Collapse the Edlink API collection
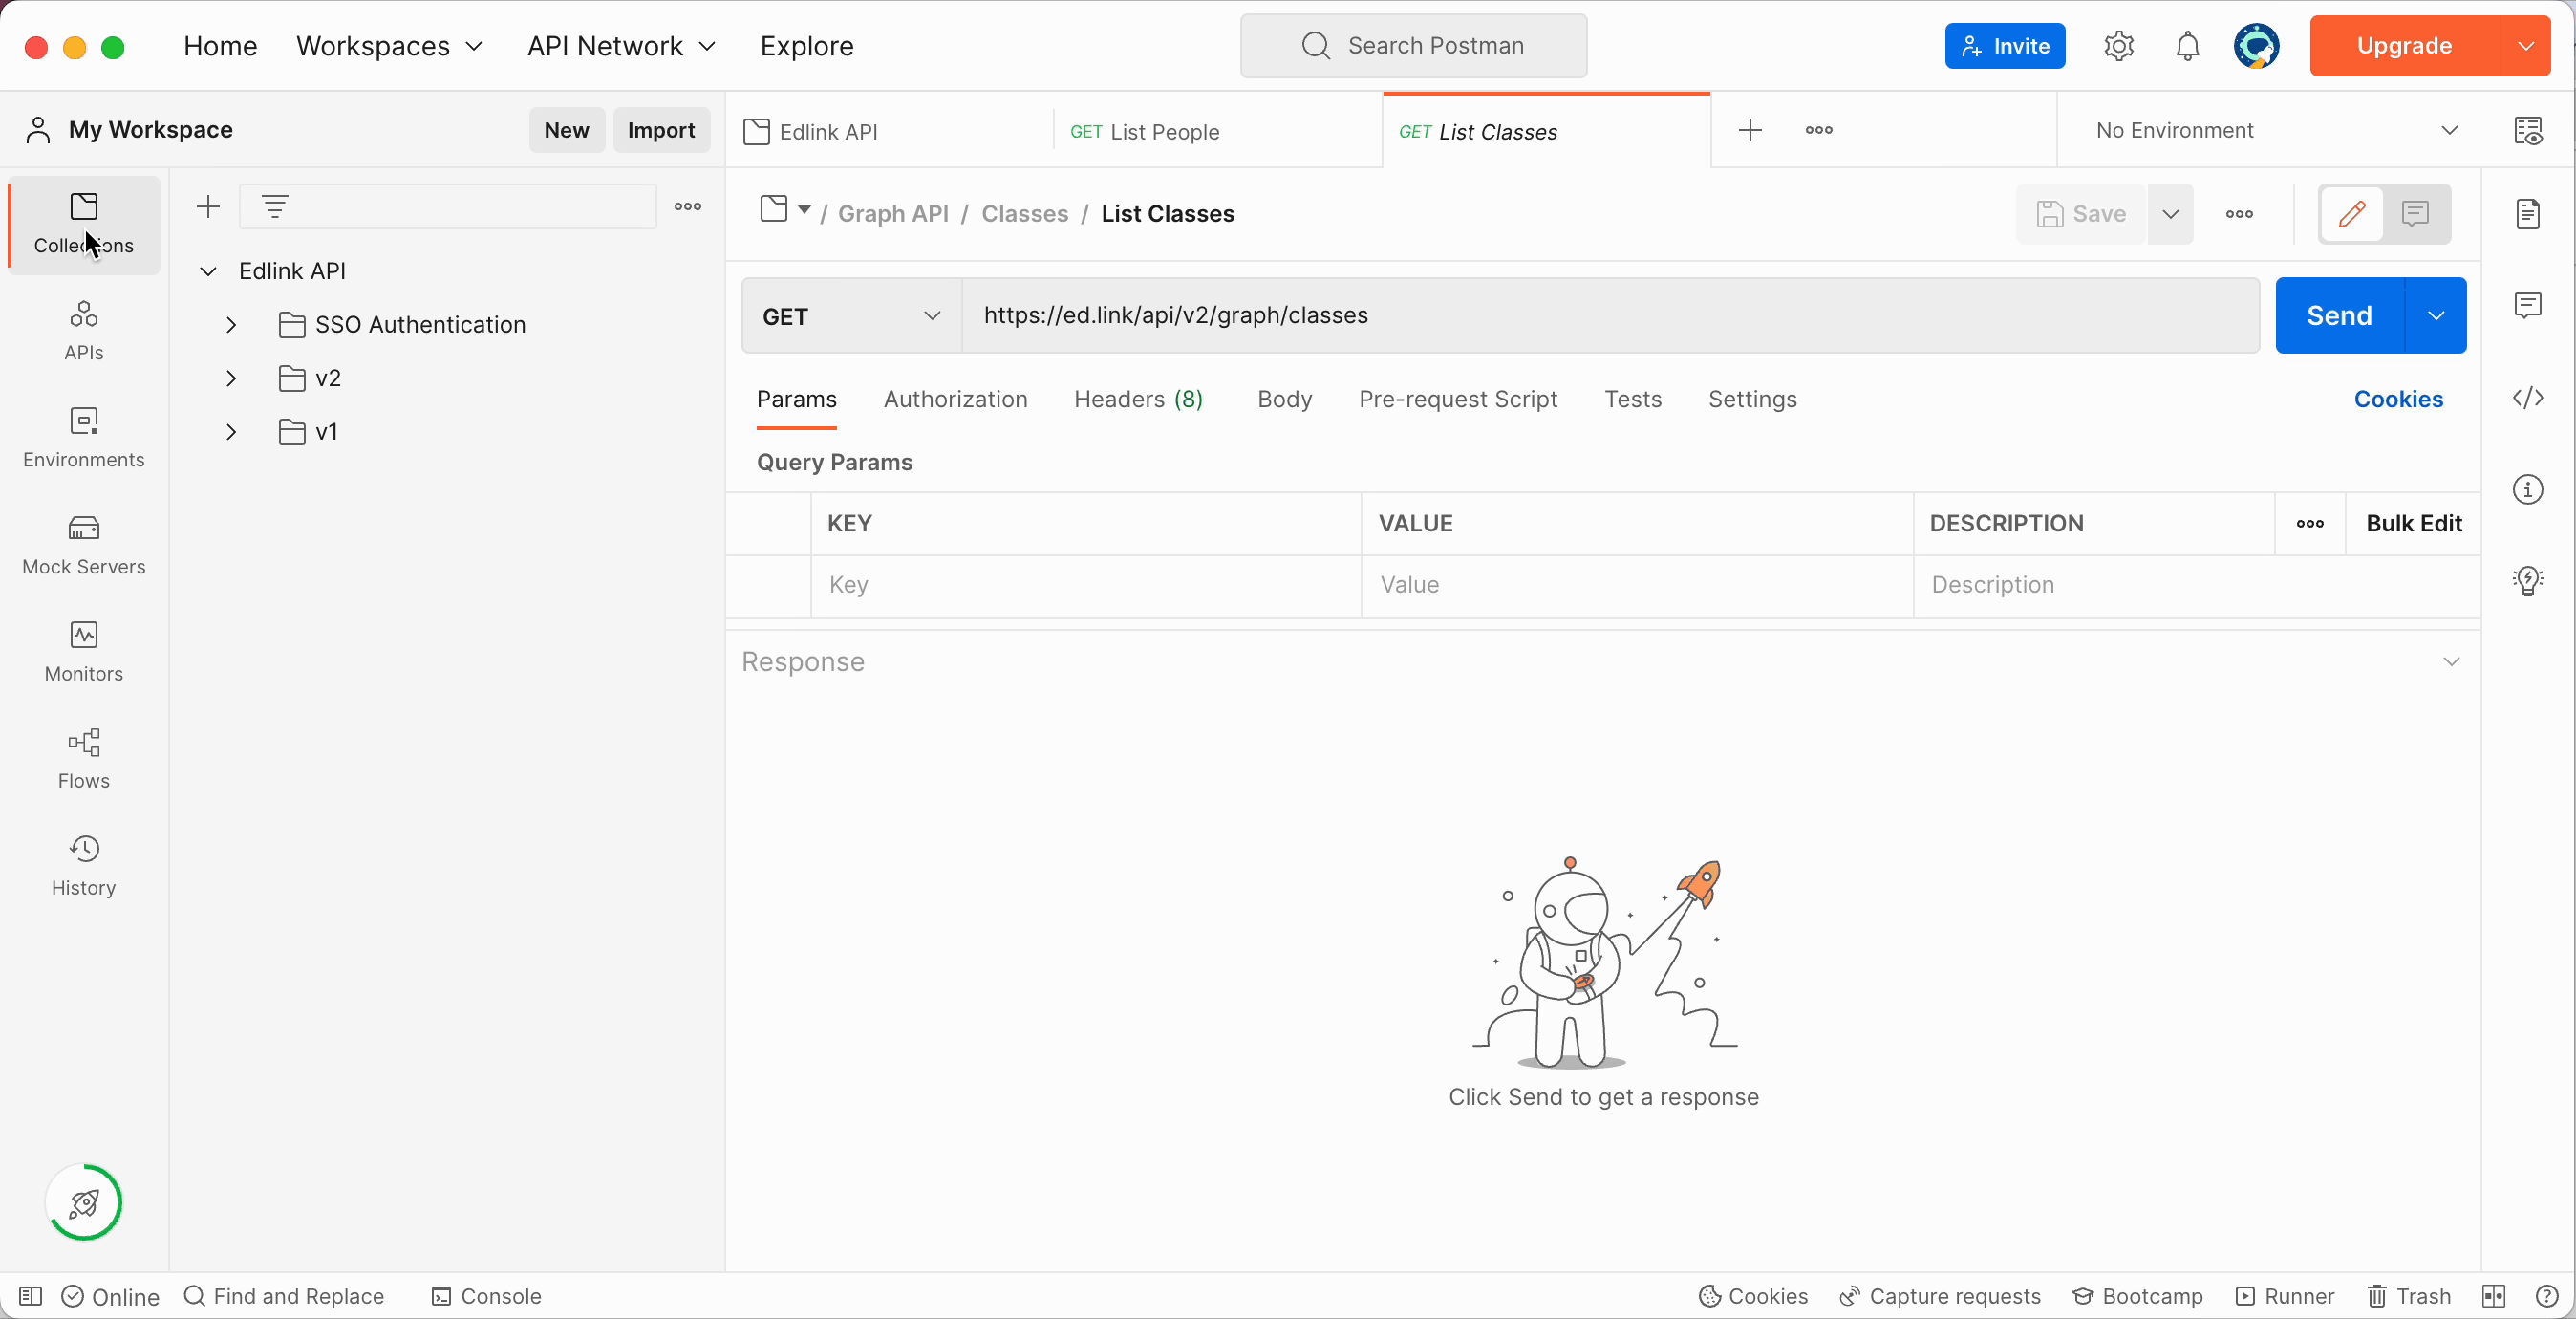 click(x=208, y=271)
